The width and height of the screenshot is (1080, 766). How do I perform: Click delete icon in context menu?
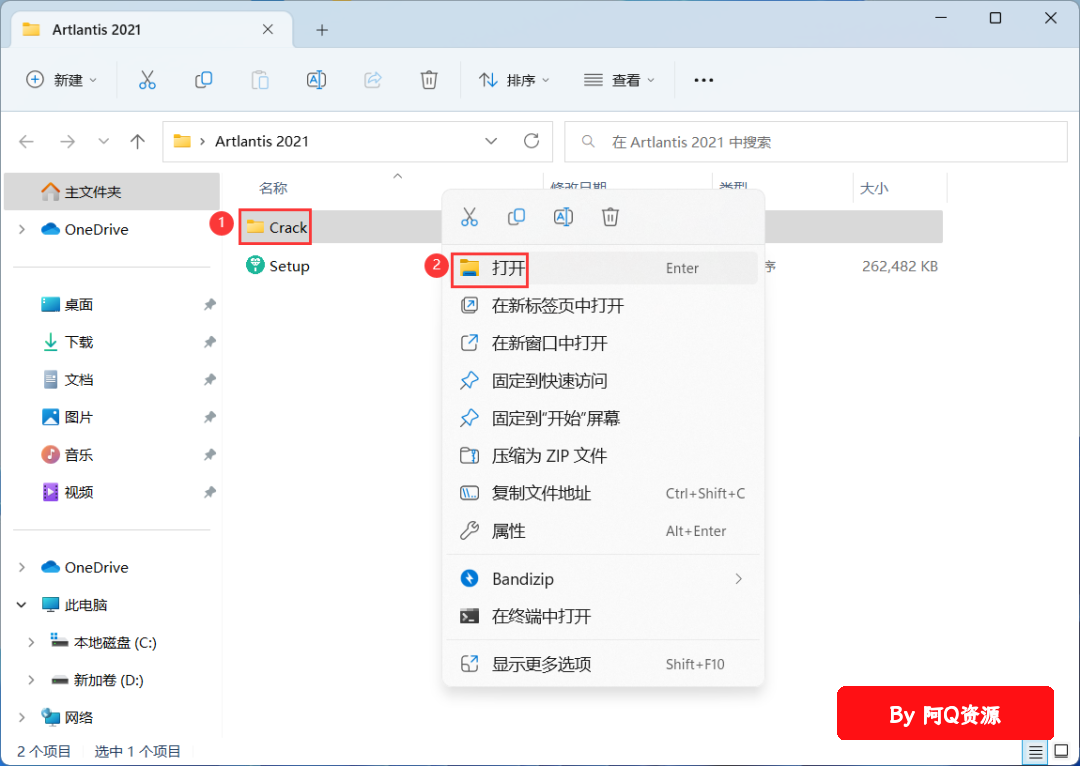610,217
